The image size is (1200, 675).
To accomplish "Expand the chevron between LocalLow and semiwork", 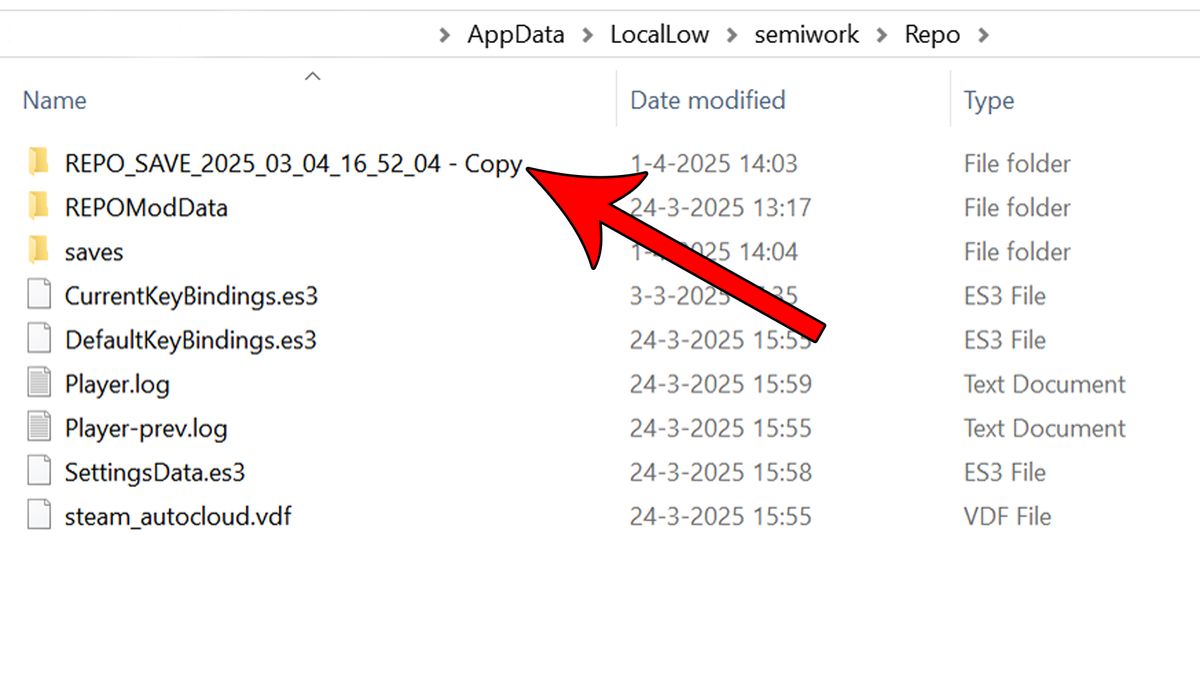I will click(732, 35).
